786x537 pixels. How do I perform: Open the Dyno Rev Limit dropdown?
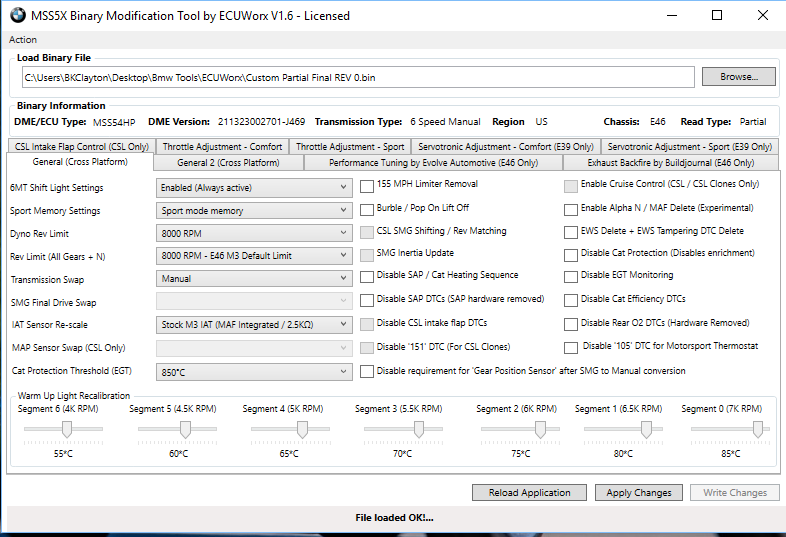[254, 233]
